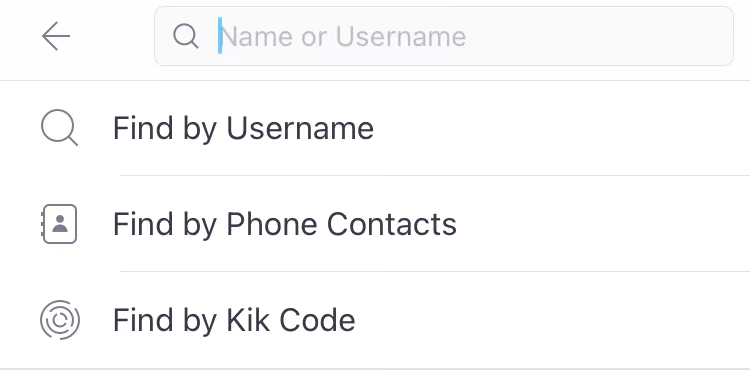Return to previous screen with back arrow
This screenshot has height=390, width=750.
(56, 36)
